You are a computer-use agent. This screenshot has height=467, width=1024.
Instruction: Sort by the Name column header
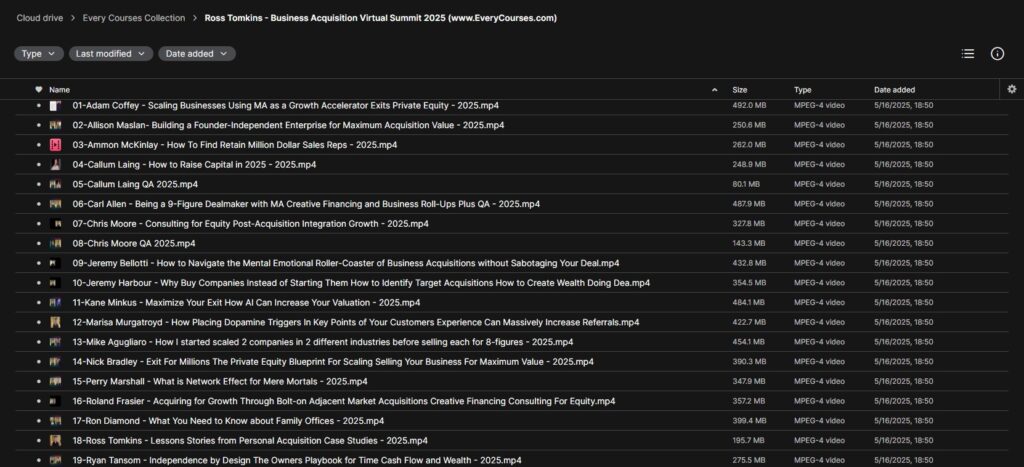tap(59, 90)
